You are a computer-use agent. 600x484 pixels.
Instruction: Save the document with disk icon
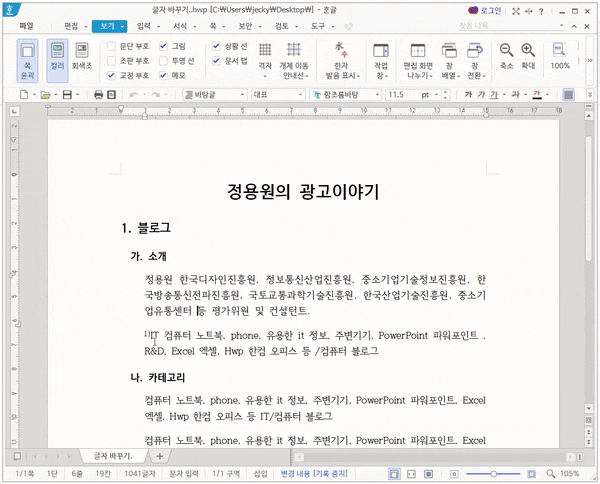coord(67,95)
